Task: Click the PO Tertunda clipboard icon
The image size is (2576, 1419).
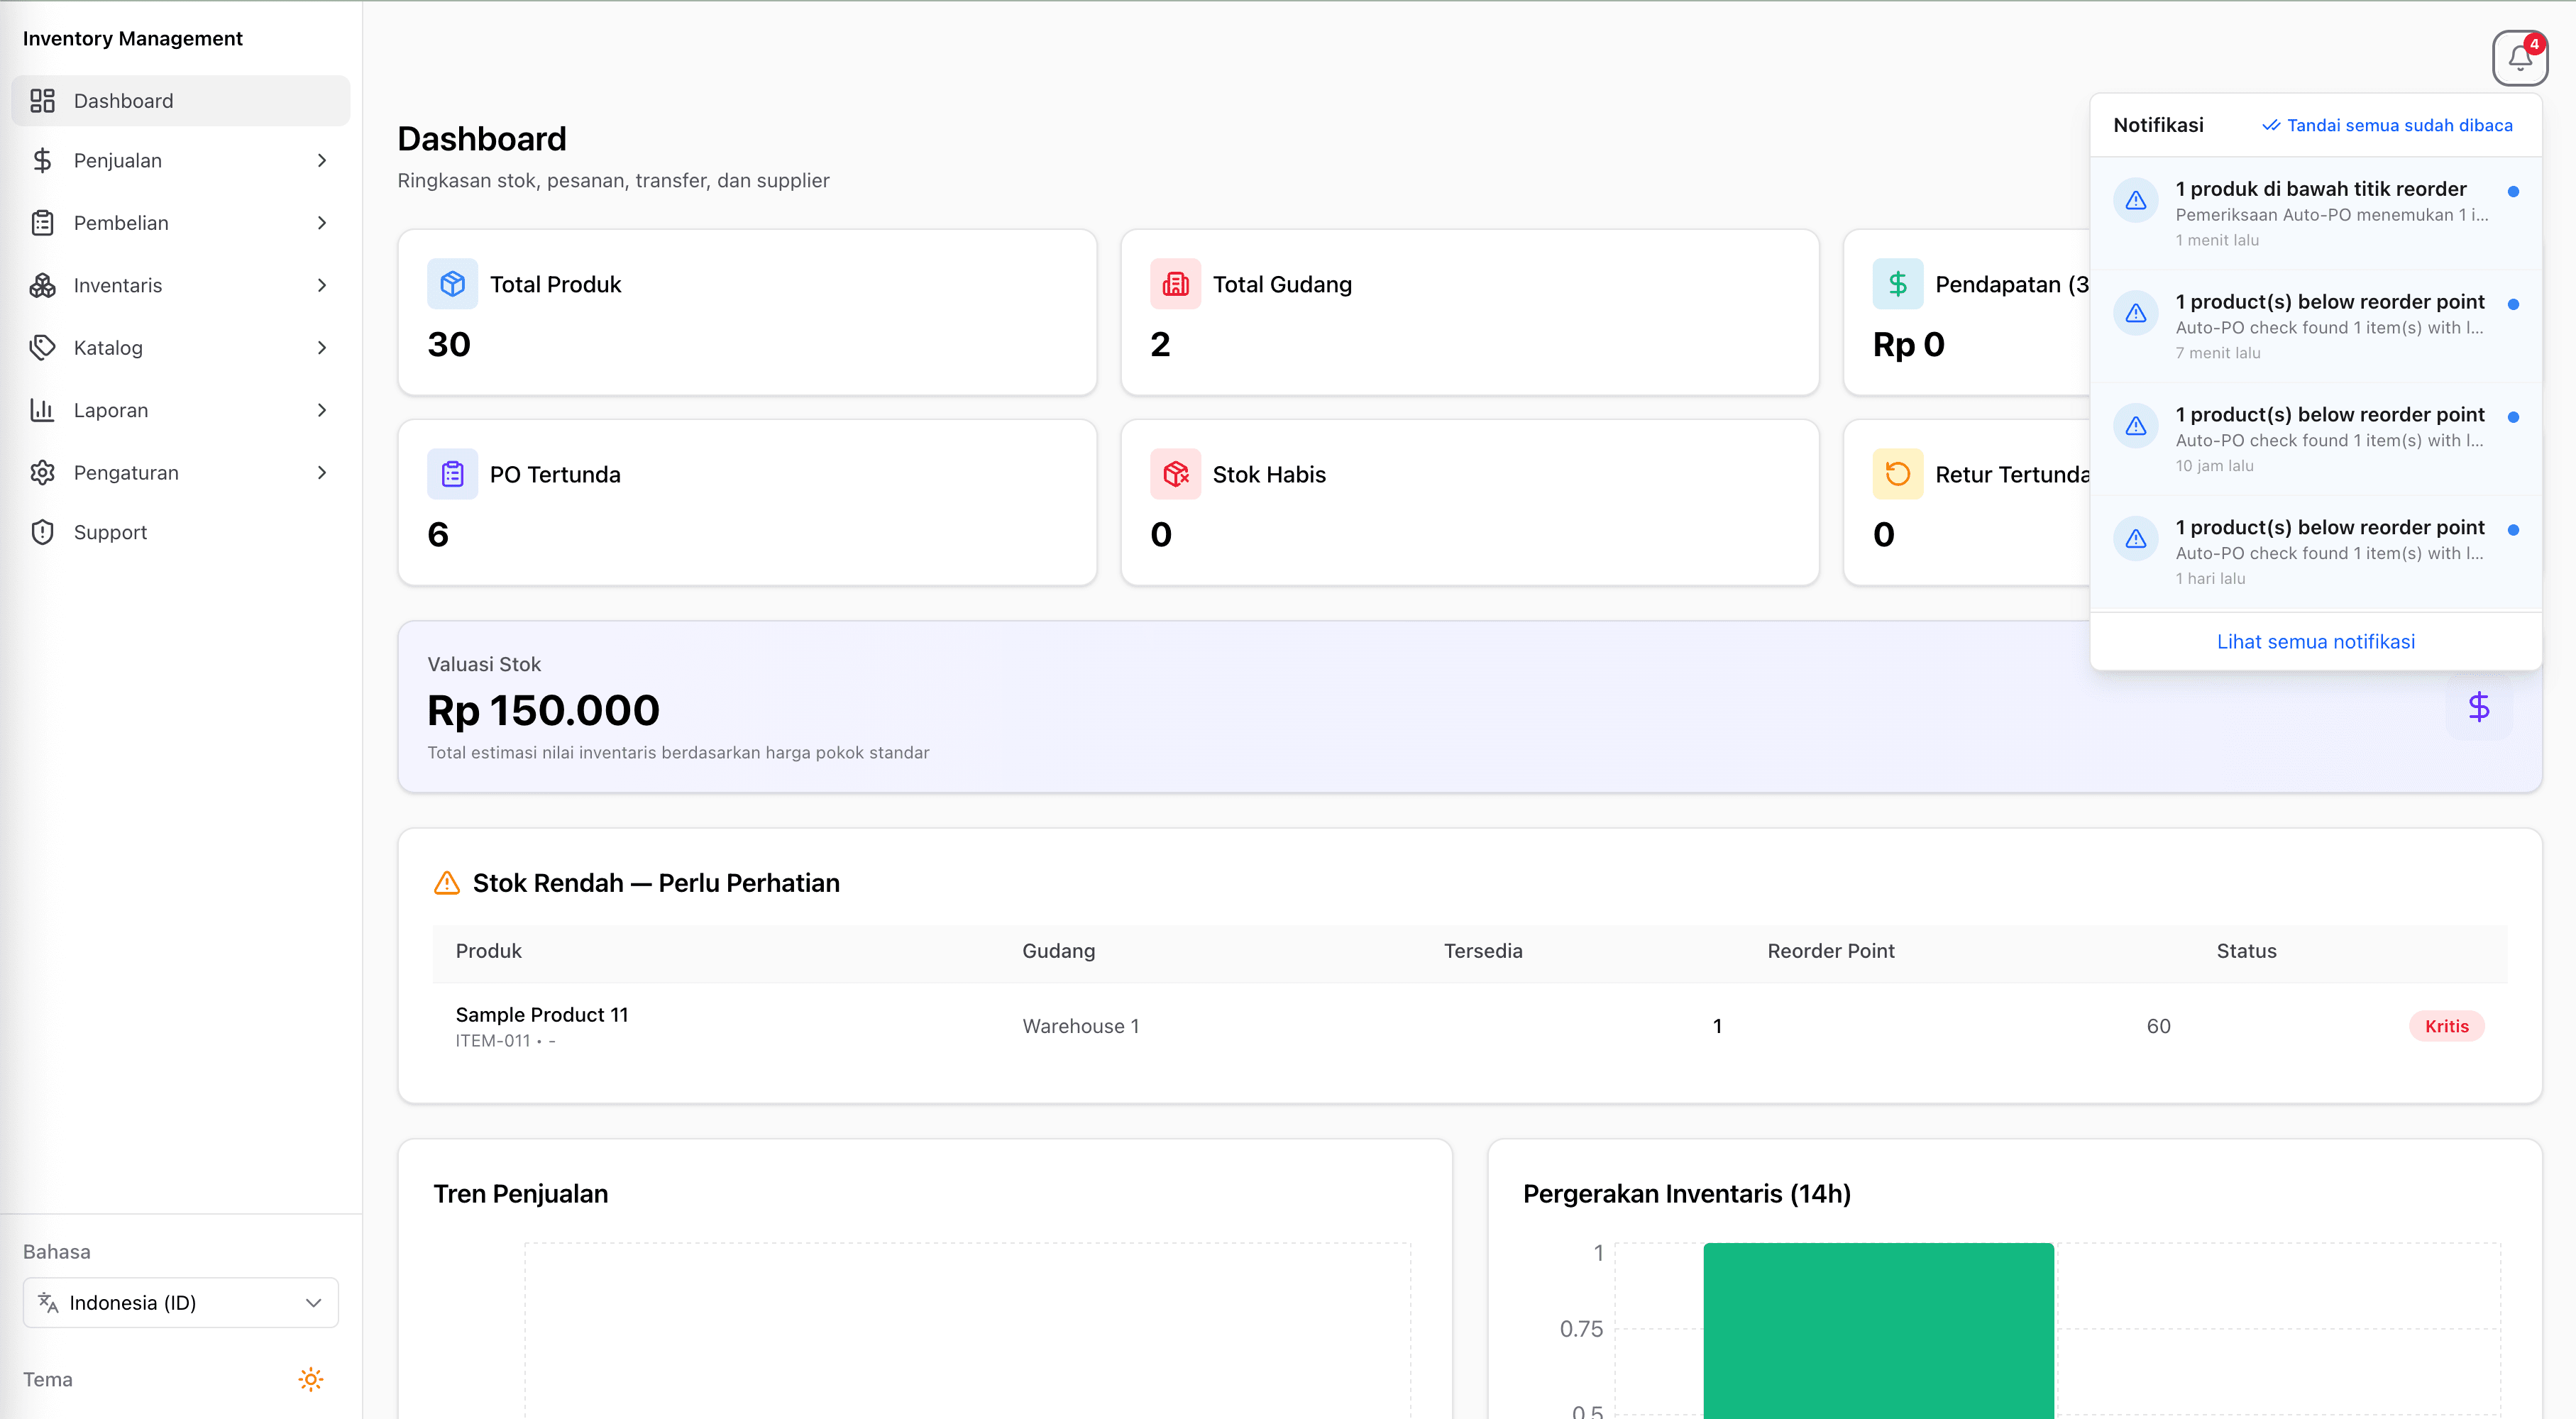Action: click(x=452, y=474)
